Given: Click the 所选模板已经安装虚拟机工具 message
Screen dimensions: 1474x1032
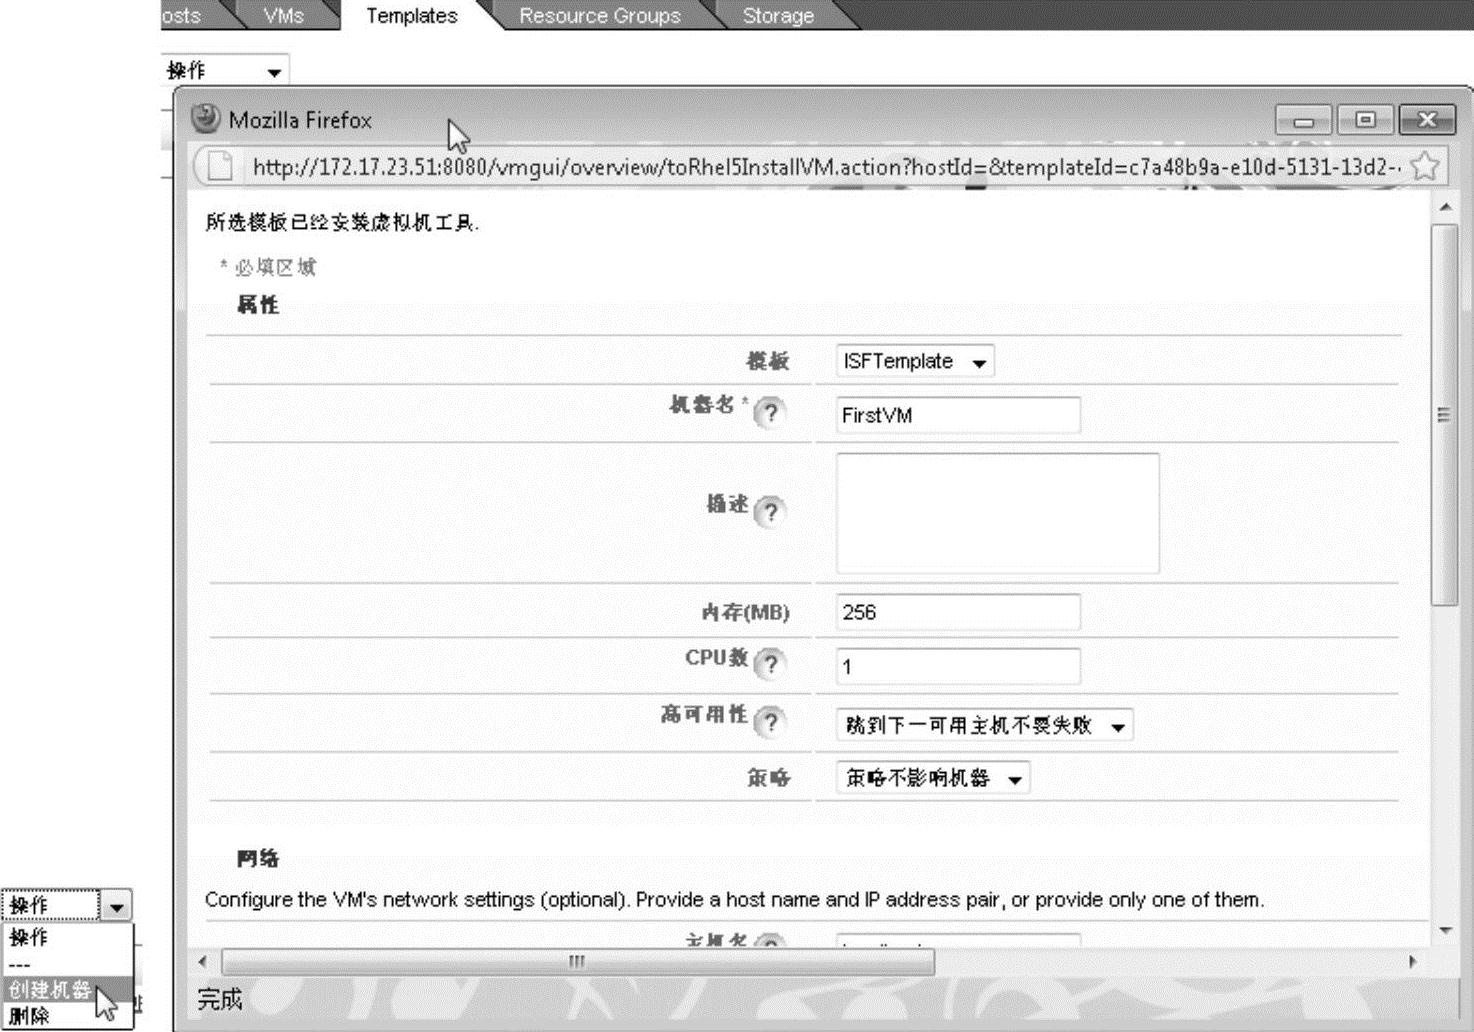Looking at the screenshot, I should tap(342, 223).
